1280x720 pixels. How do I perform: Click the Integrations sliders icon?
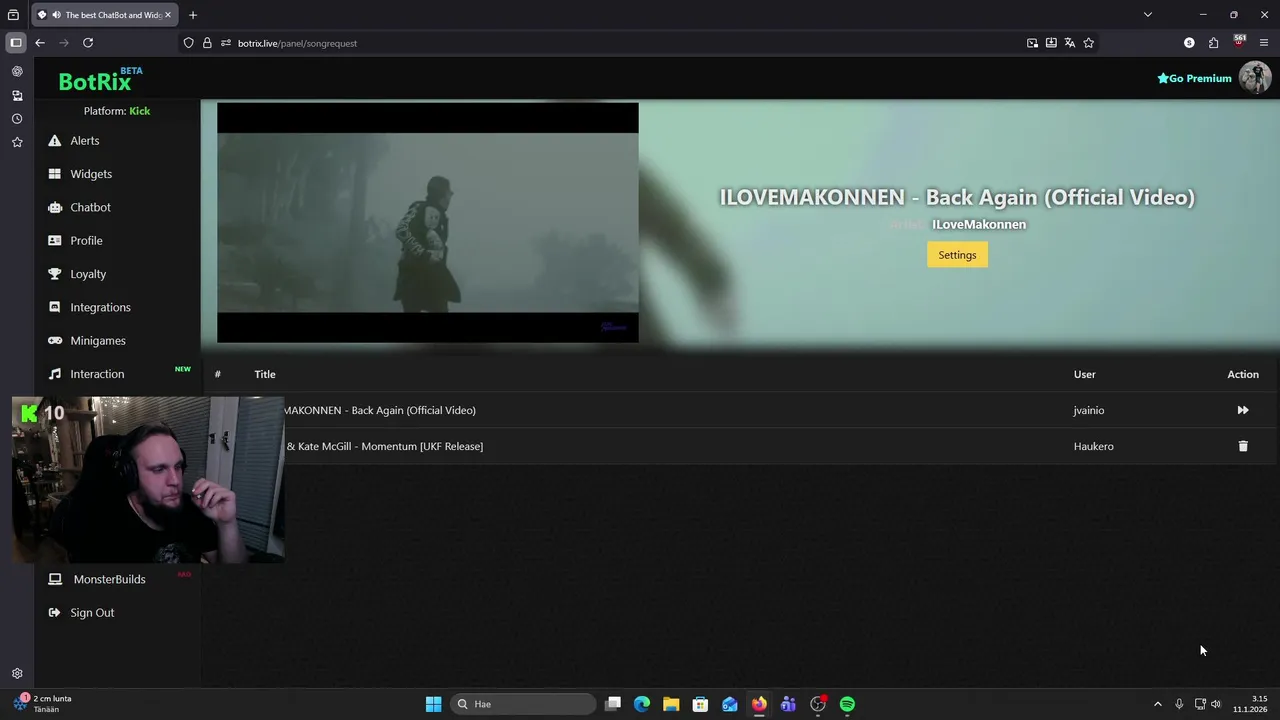pyautogui.click(x=54, y=307)
